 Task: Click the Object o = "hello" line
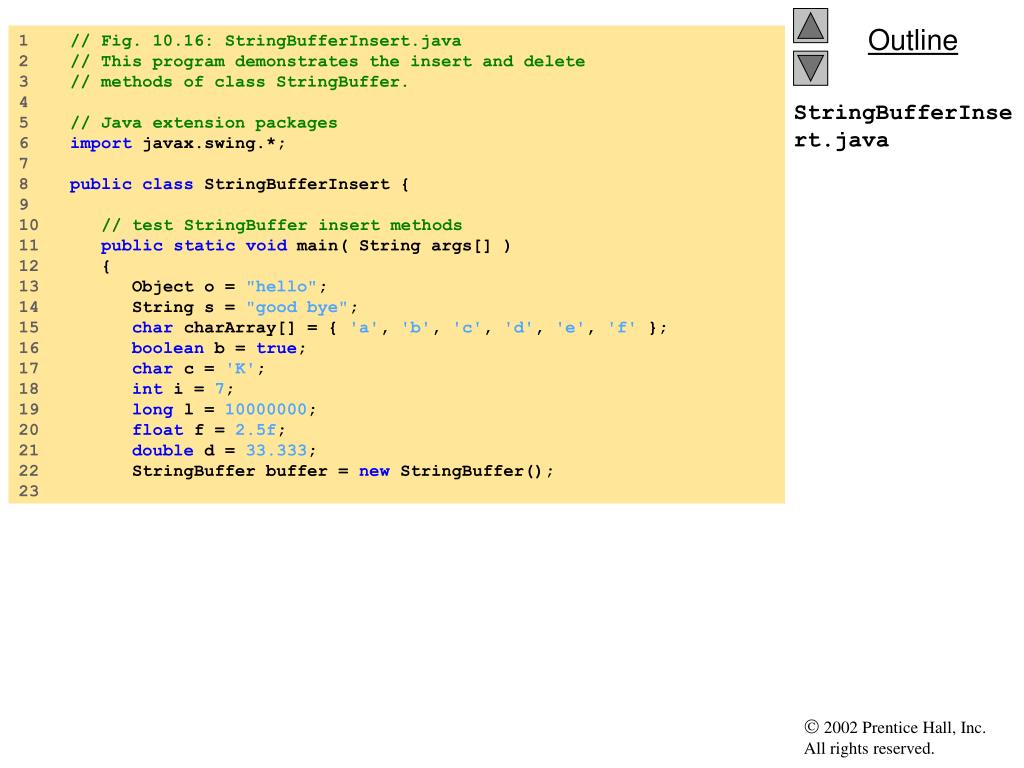(x=229, y=287)
